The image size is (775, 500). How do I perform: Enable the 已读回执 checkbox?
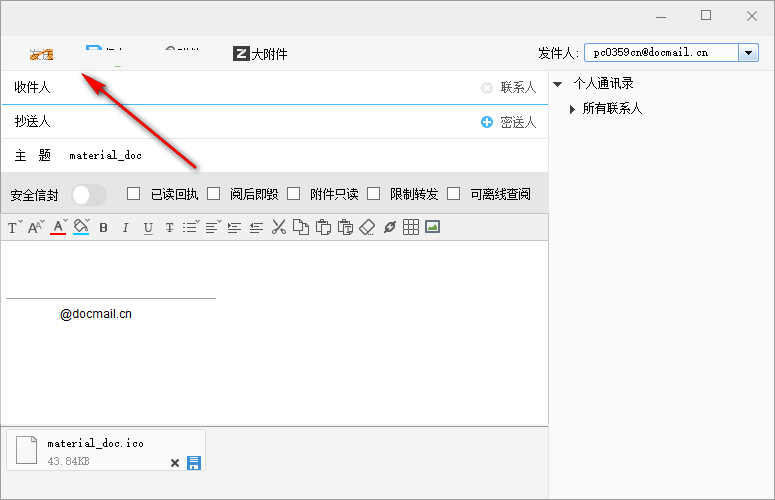[134, 194]
